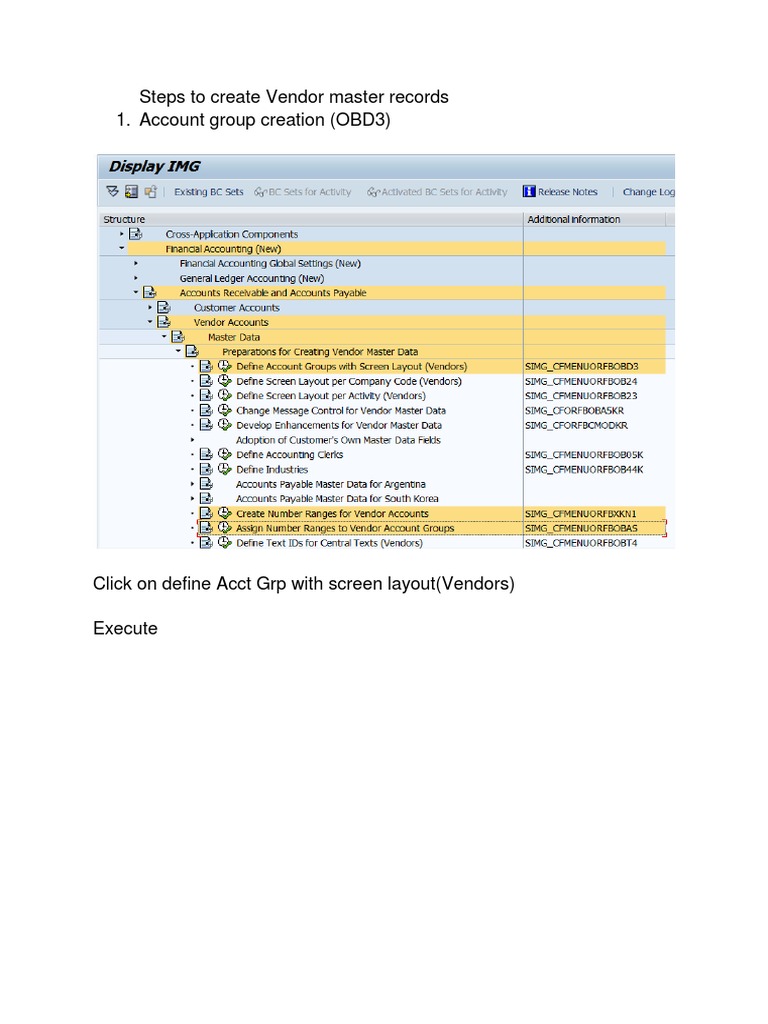Click SIMG_CFMENUORFBOB44K cell
Screen dimensions: 768x1024
coord(584,470)
